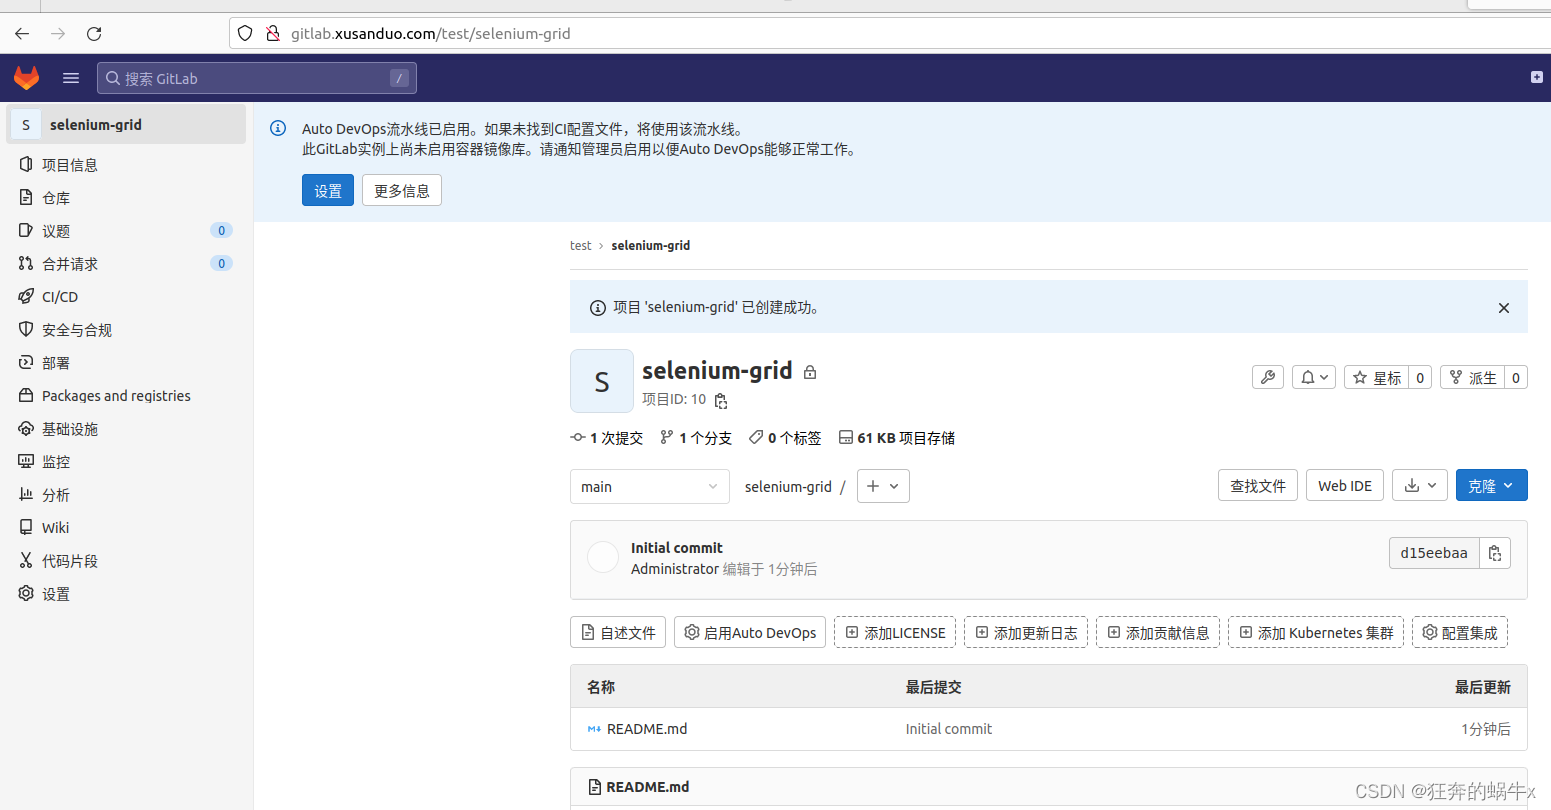
Task: Open Web IDE button
Action: click(1345, 485)
